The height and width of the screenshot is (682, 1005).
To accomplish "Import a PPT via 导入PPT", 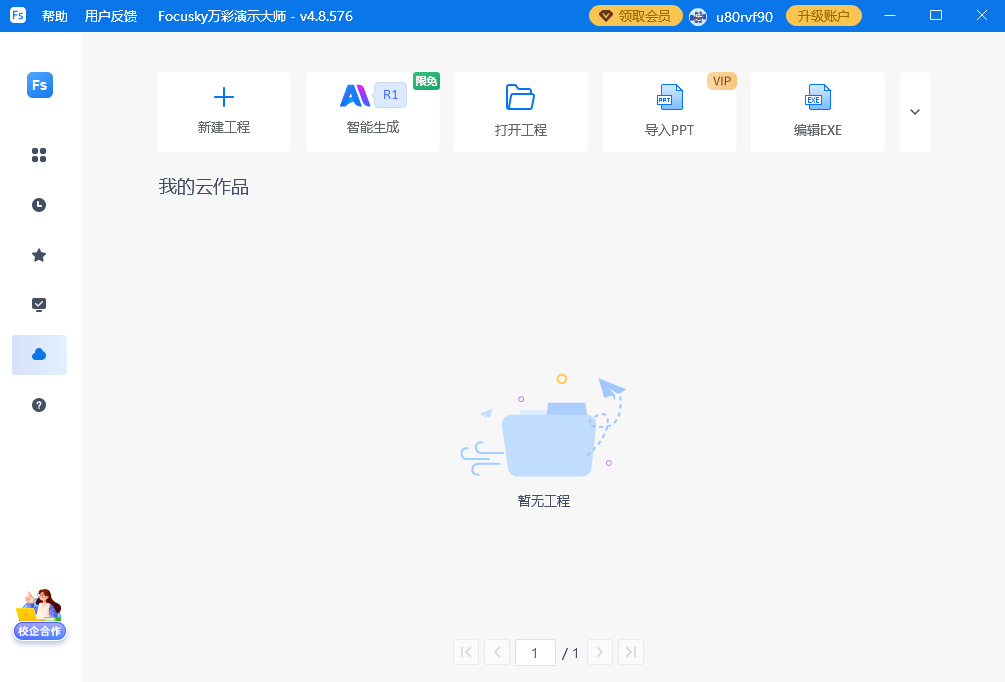I will 669,112.
